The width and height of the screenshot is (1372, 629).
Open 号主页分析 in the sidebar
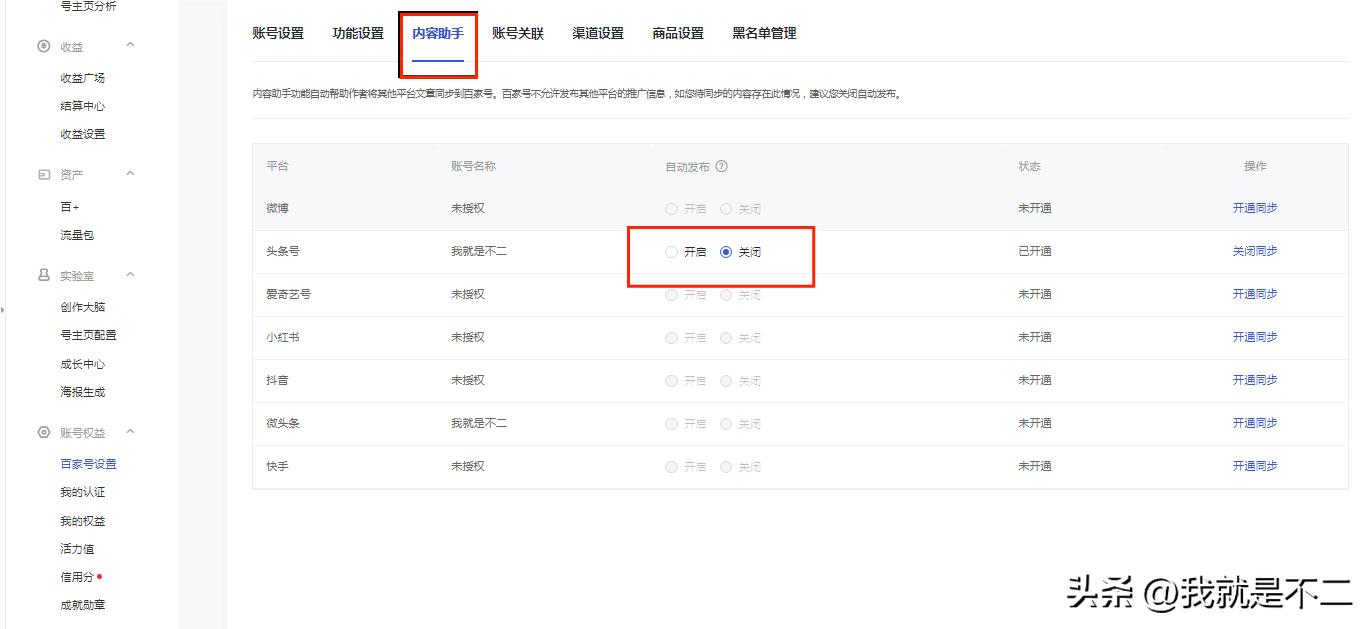click(x=88, y=6)
